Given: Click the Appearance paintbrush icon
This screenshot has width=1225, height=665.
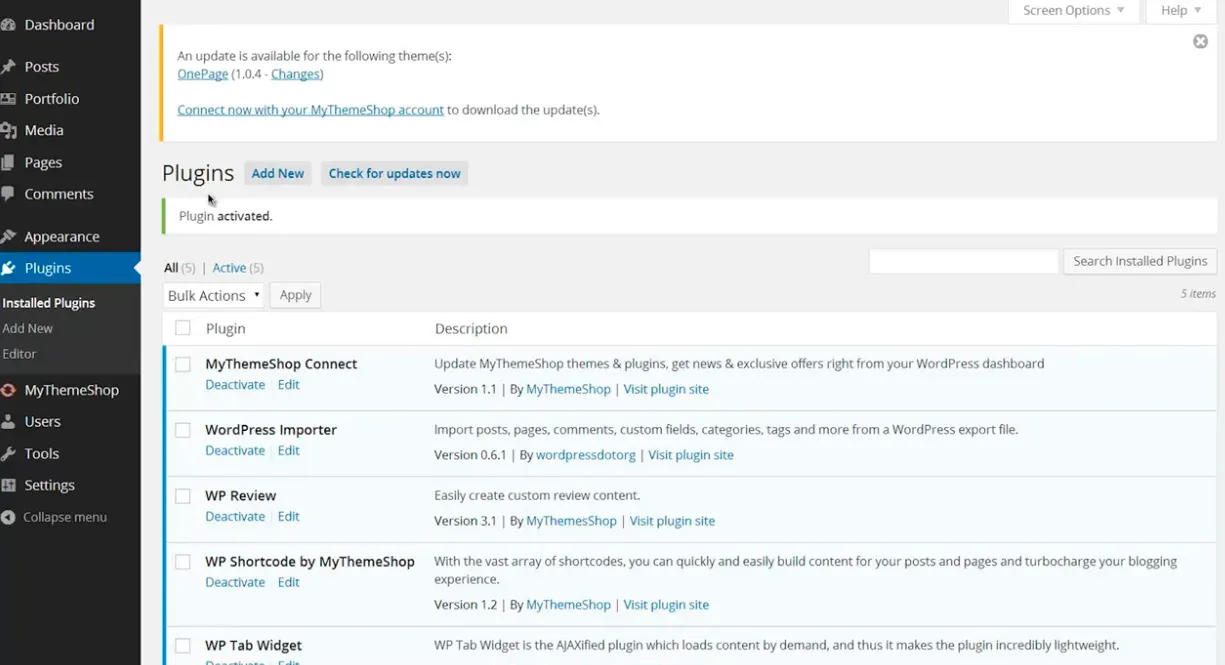Looking at the screenshot, I should [8, 237].
